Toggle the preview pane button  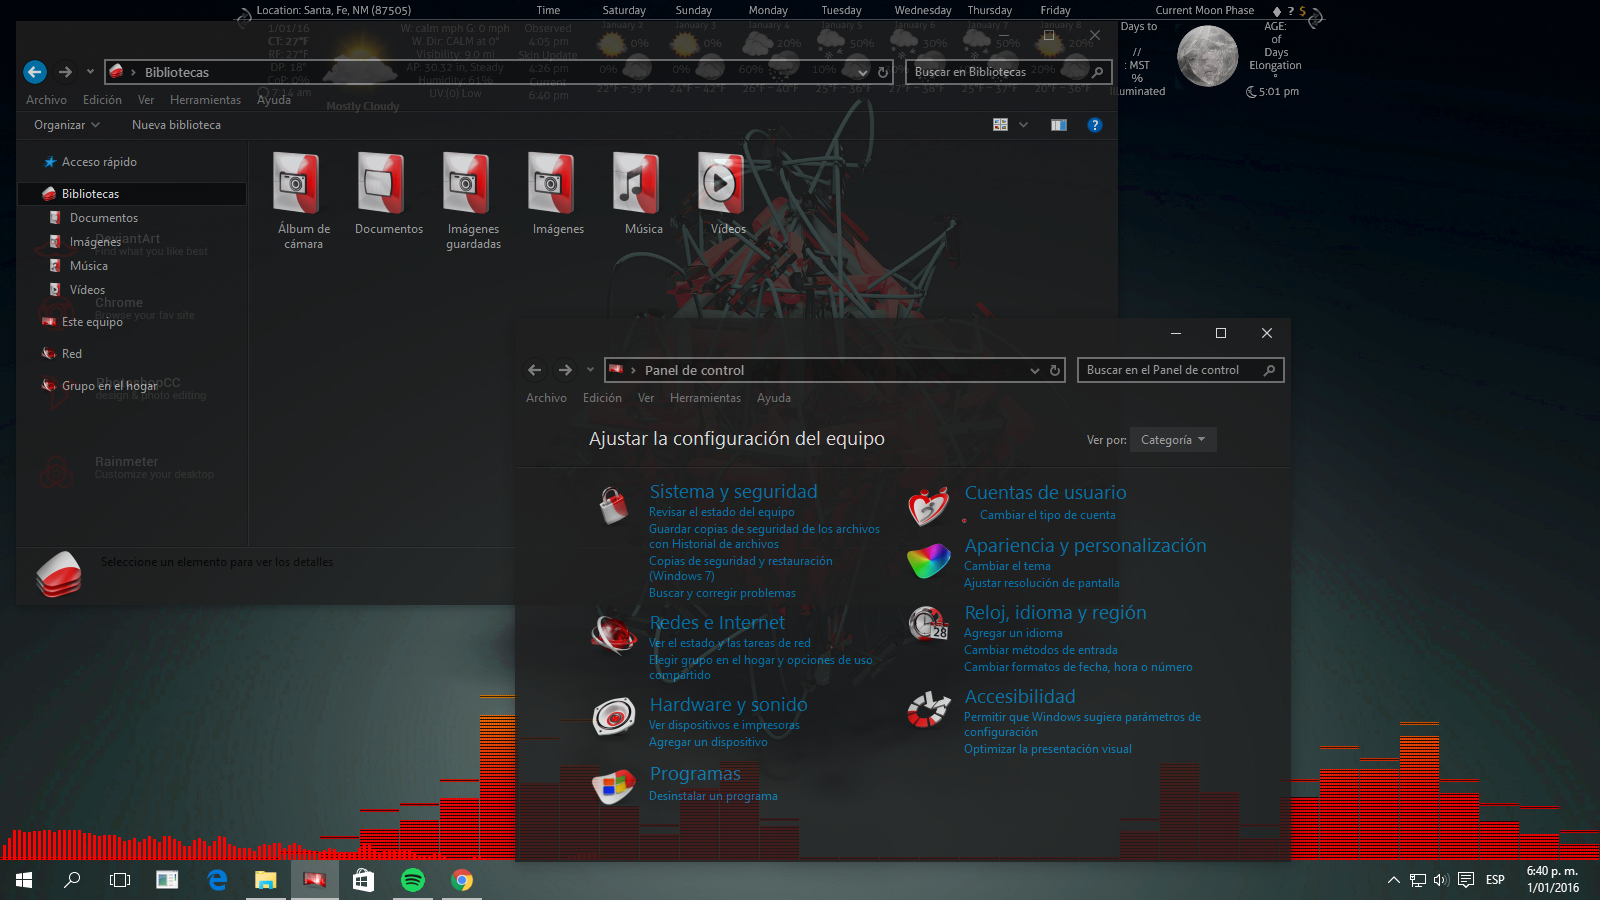click(x=1058, y=125)
